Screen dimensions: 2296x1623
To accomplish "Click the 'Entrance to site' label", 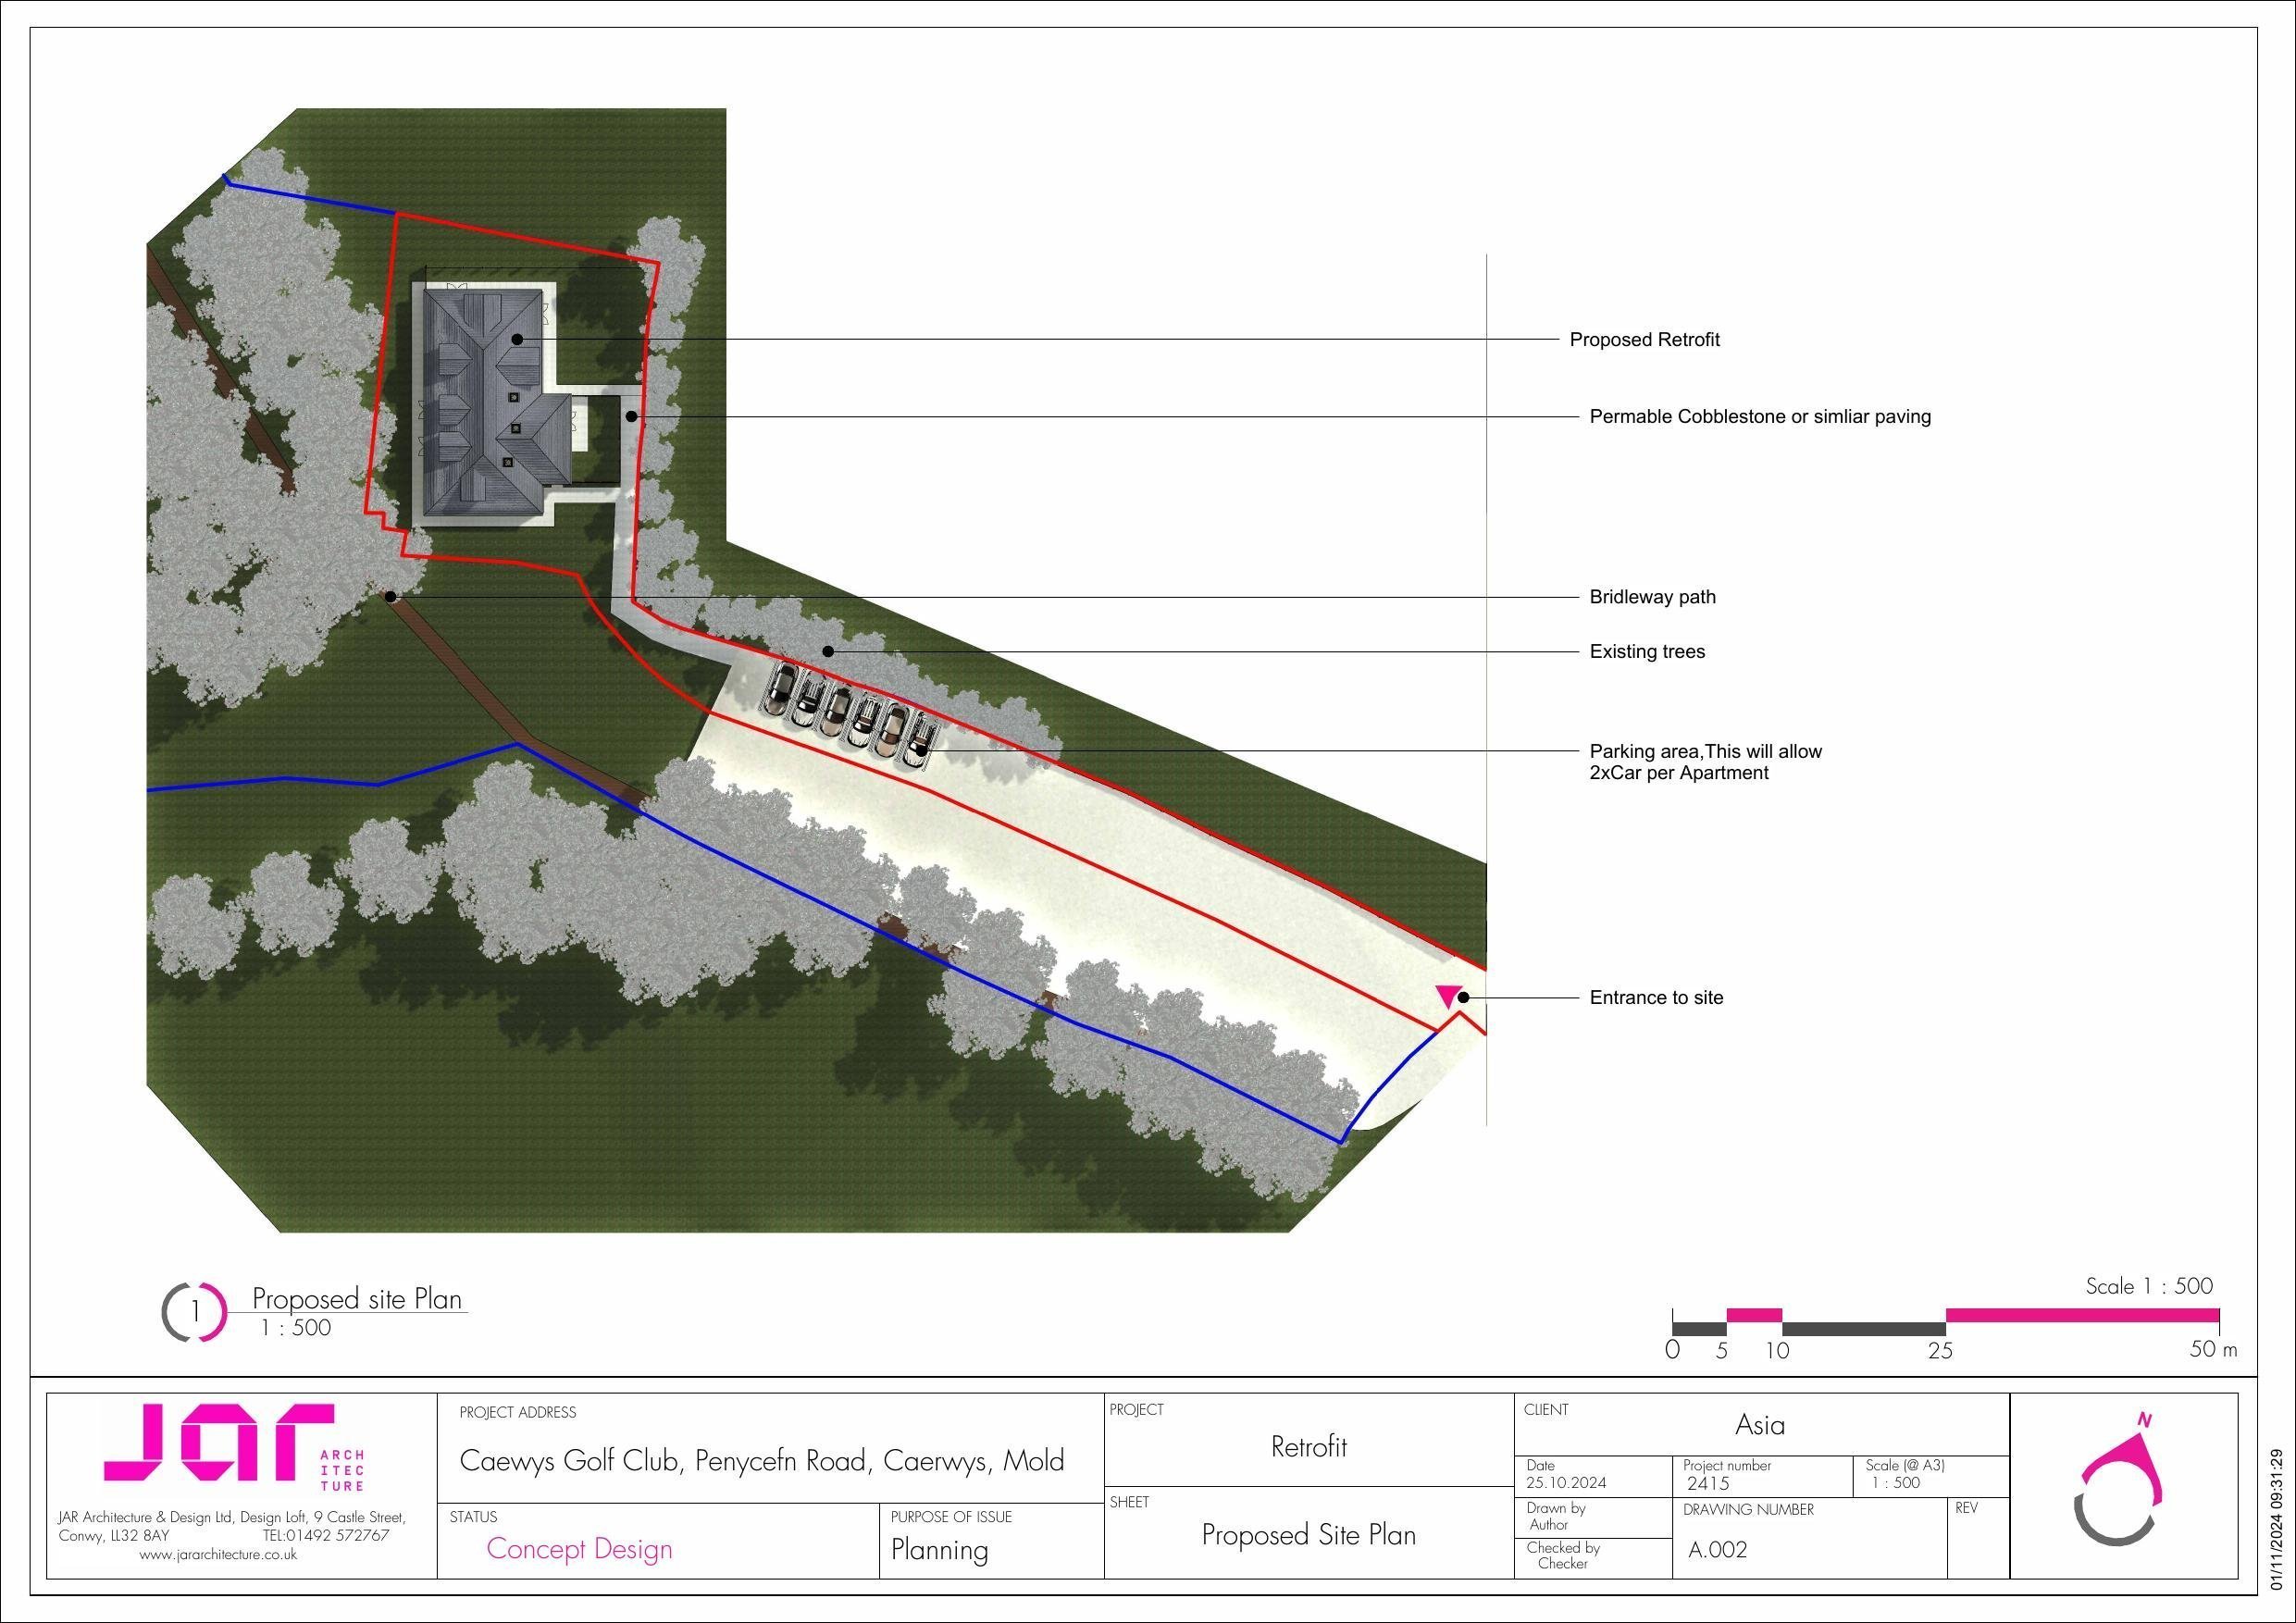I will coord(1656,998).
